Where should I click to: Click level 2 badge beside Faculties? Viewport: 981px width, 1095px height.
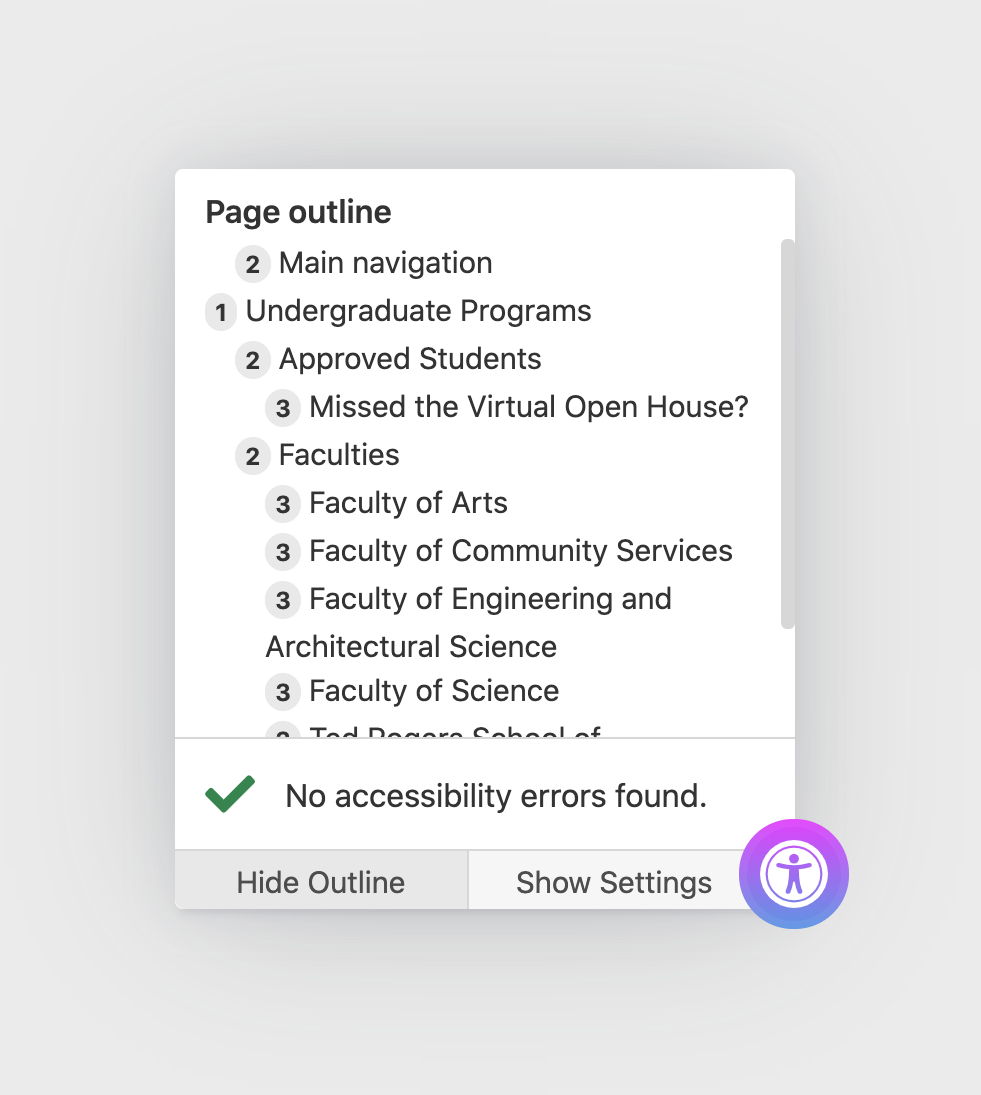[x=252, y=457]
